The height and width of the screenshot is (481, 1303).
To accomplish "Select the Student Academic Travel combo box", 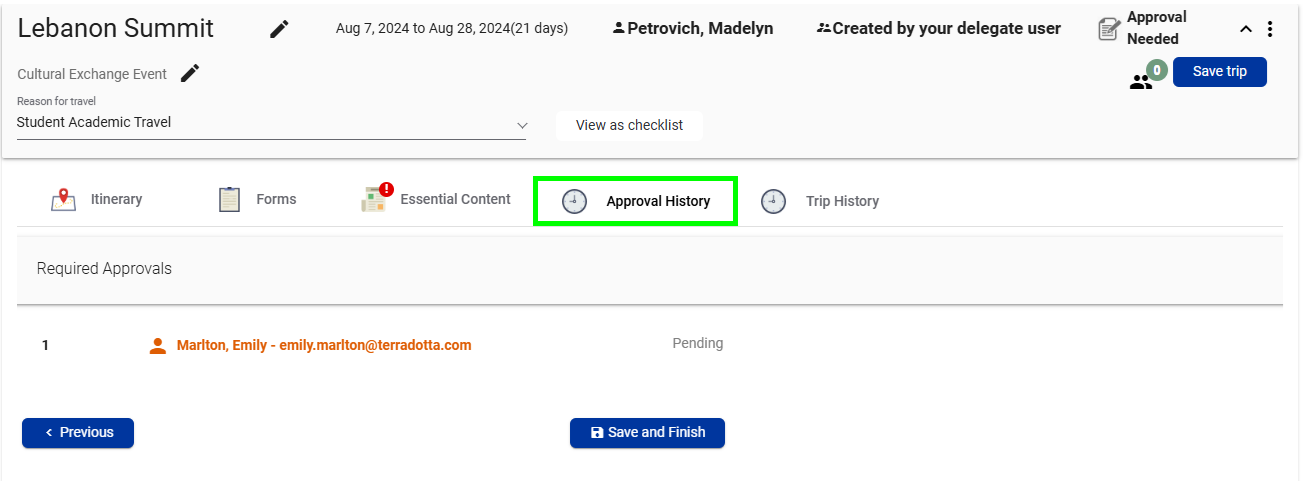I will pyautogui.click(x=271, y=123).
